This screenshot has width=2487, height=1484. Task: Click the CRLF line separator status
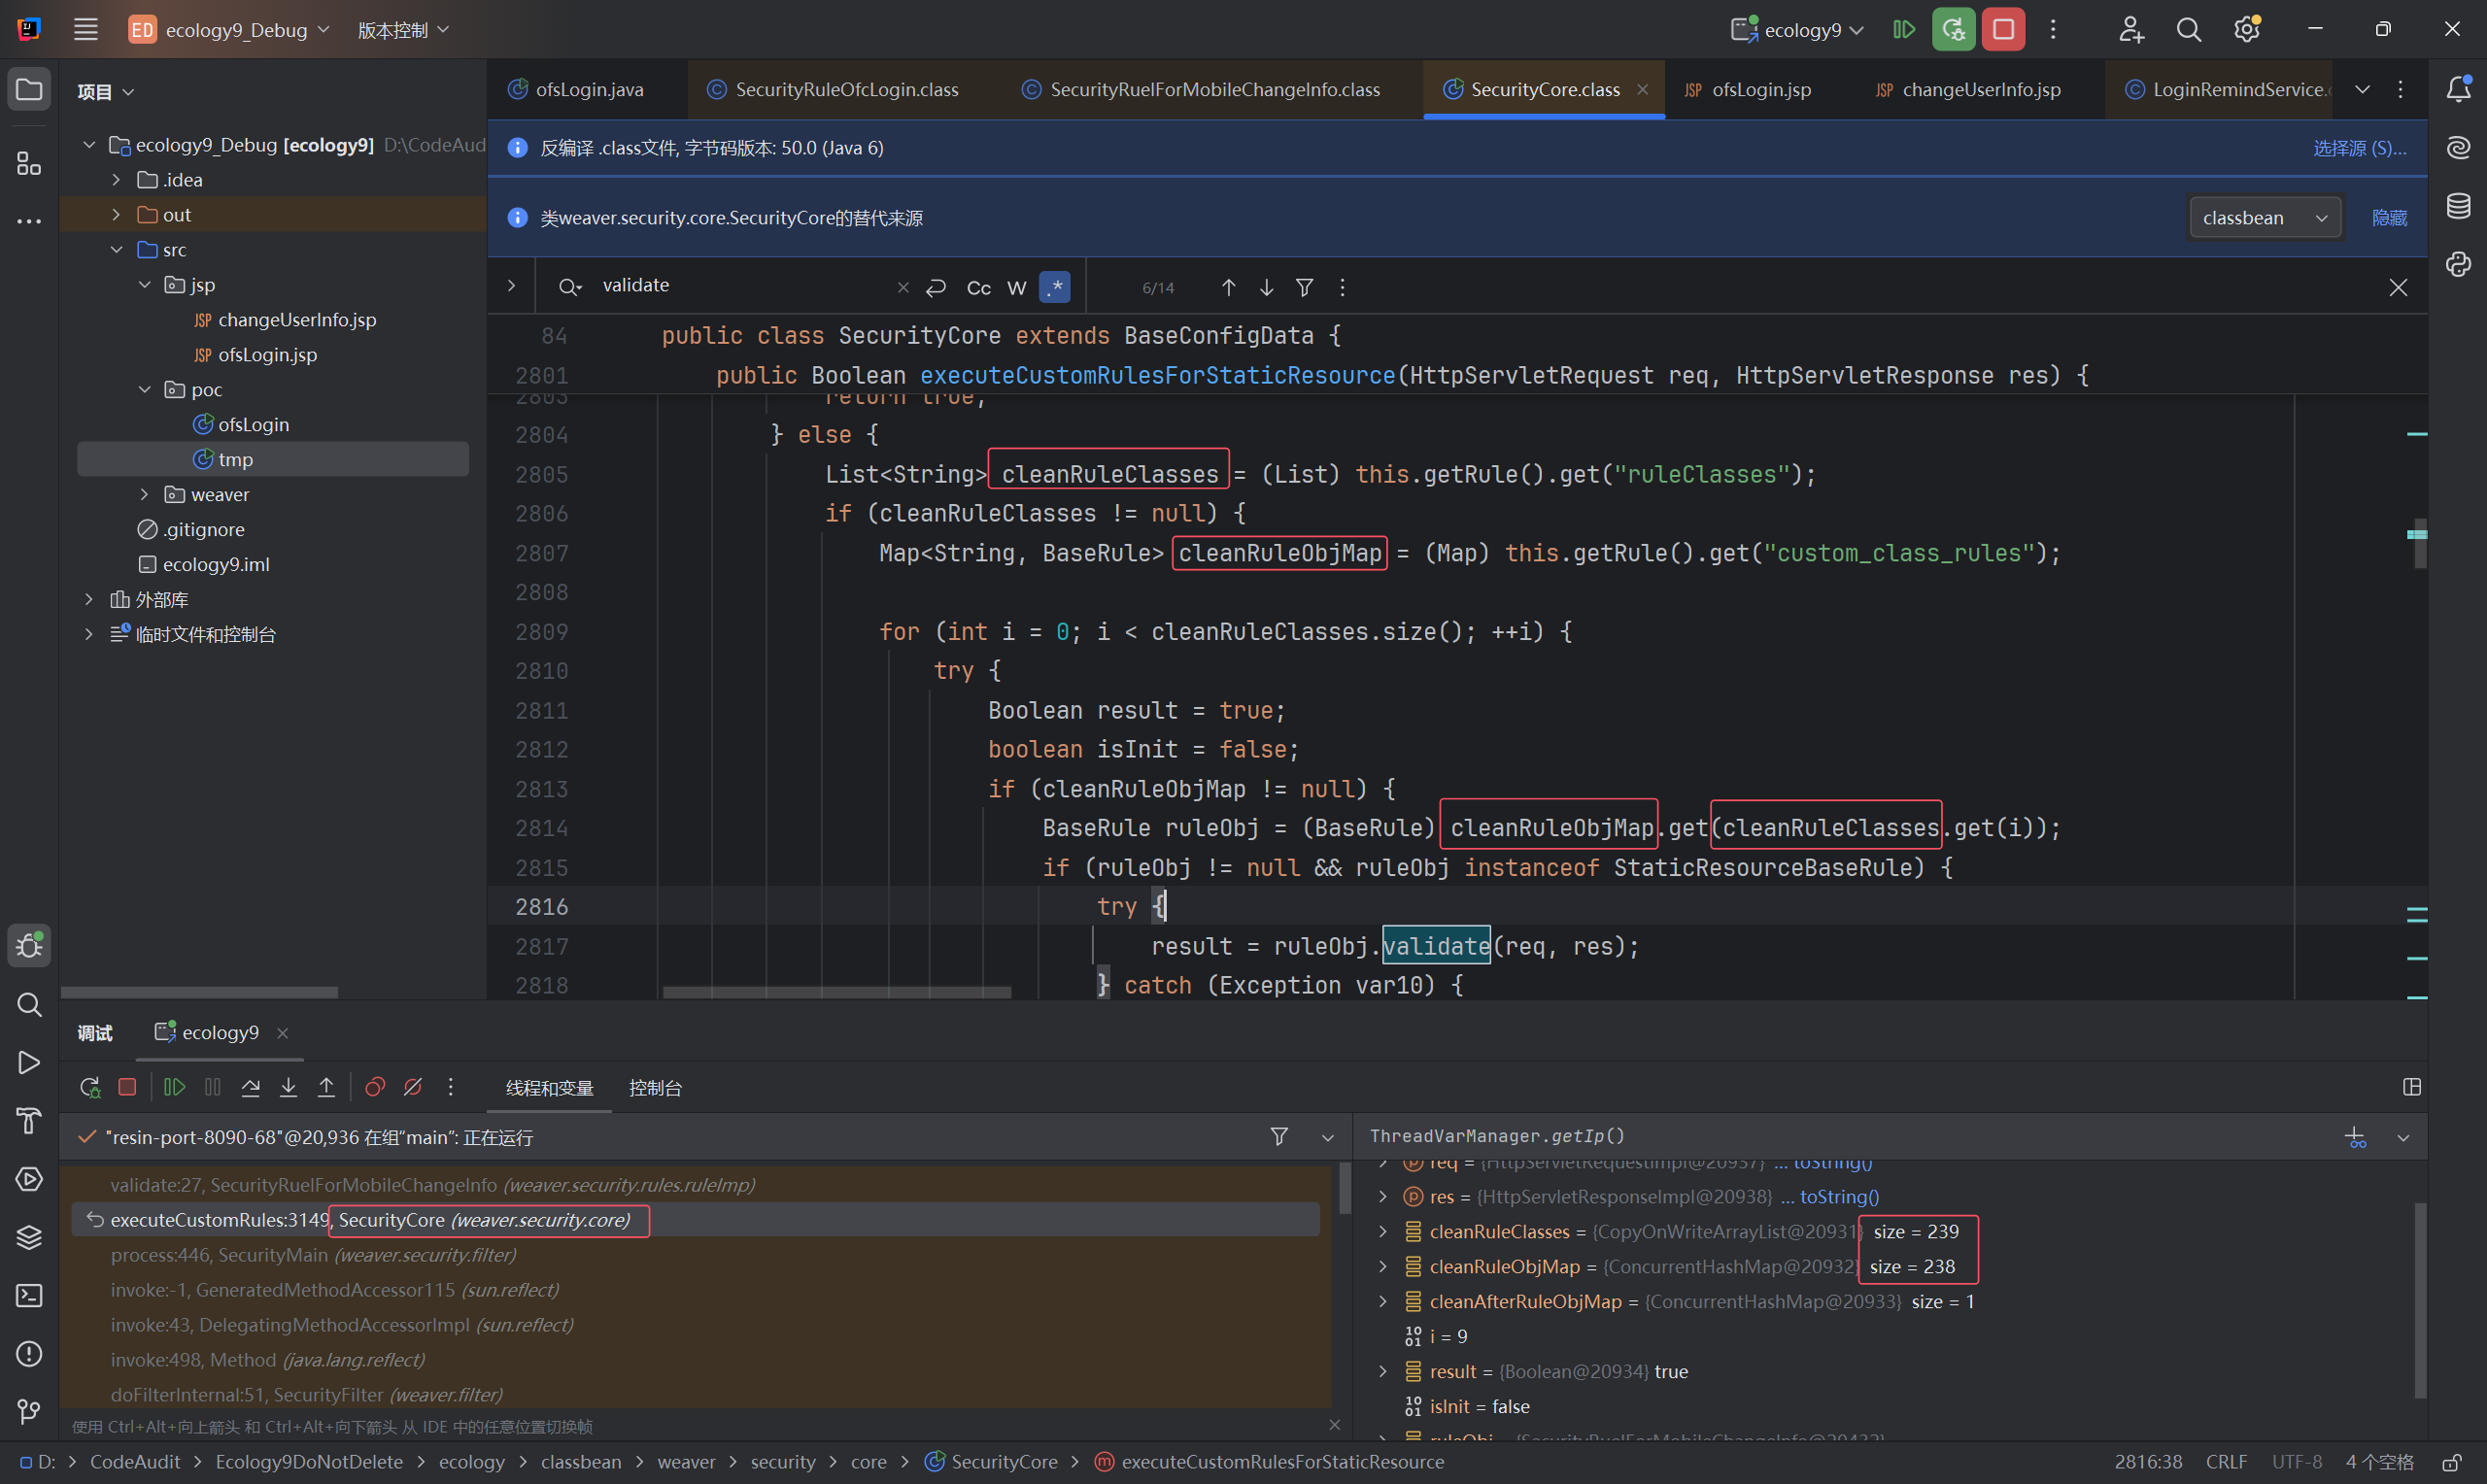tap(2226, 1462)
